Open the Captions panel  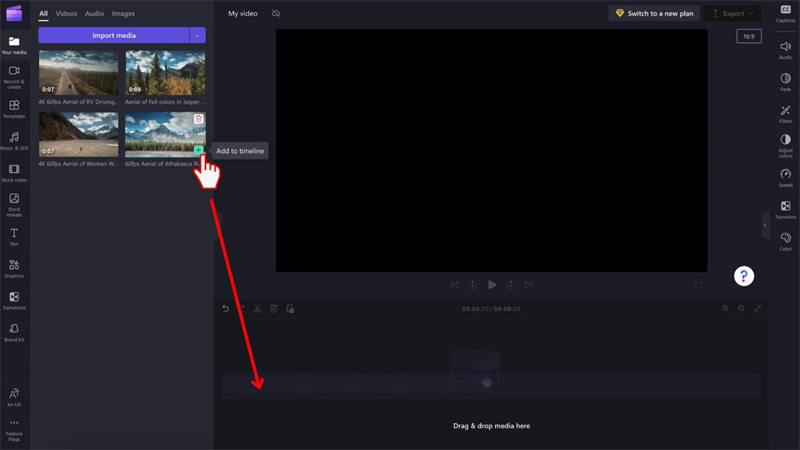[785, 13]
